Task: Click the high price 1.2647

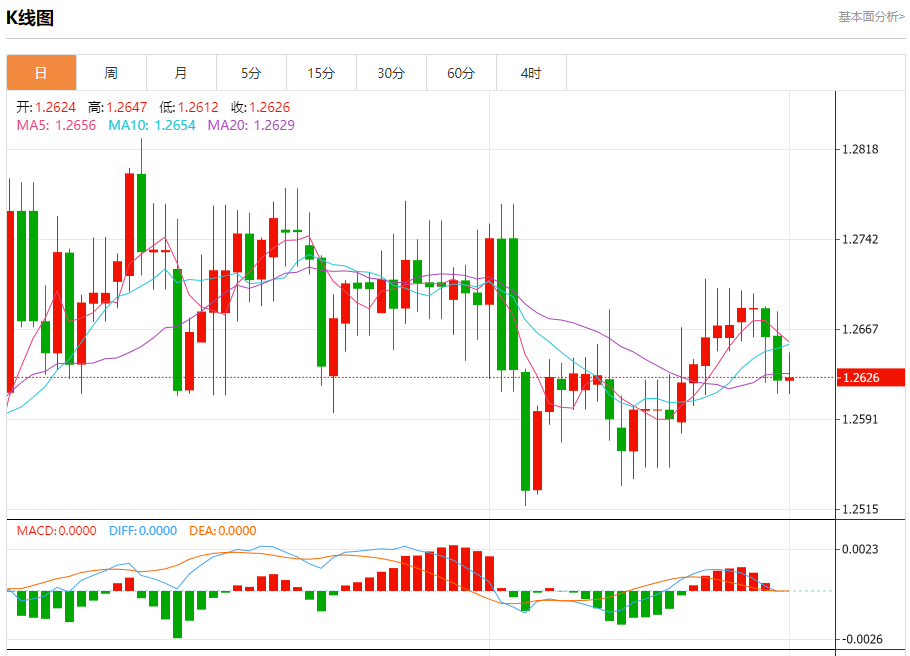Action: point(127,107)
